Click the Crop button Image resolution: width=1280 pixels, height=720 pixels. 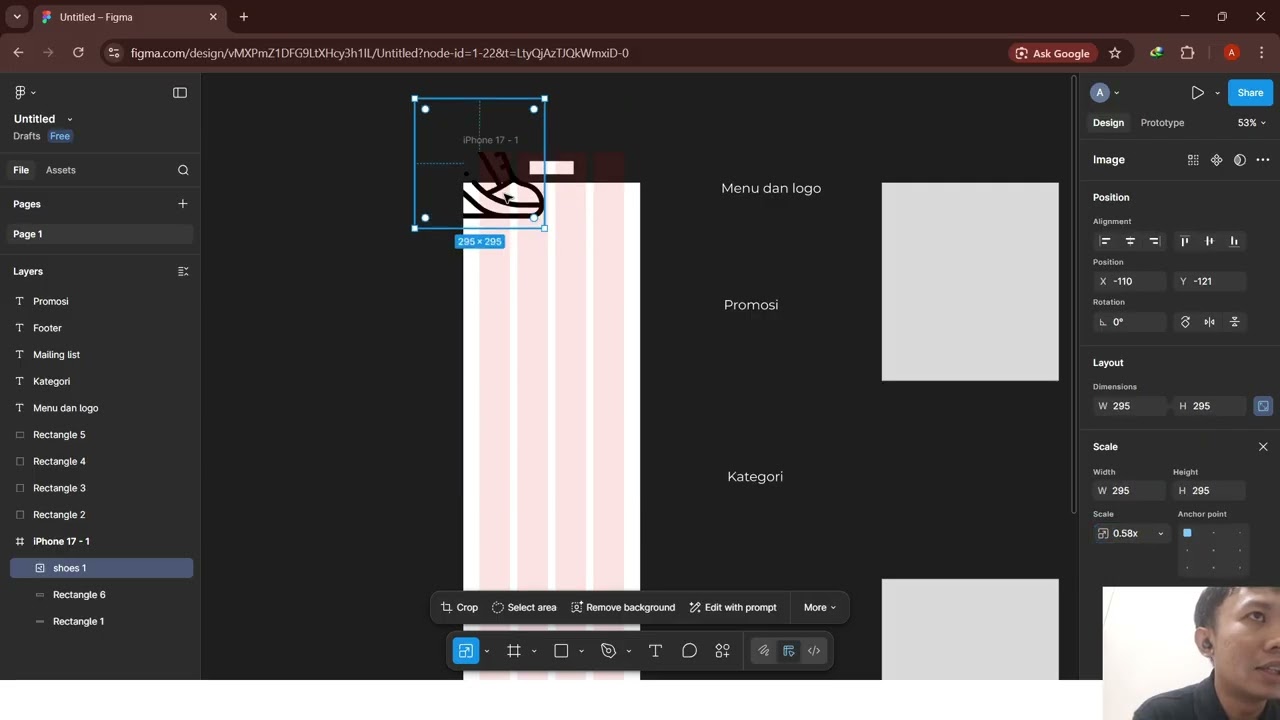[x=459, y=607]
